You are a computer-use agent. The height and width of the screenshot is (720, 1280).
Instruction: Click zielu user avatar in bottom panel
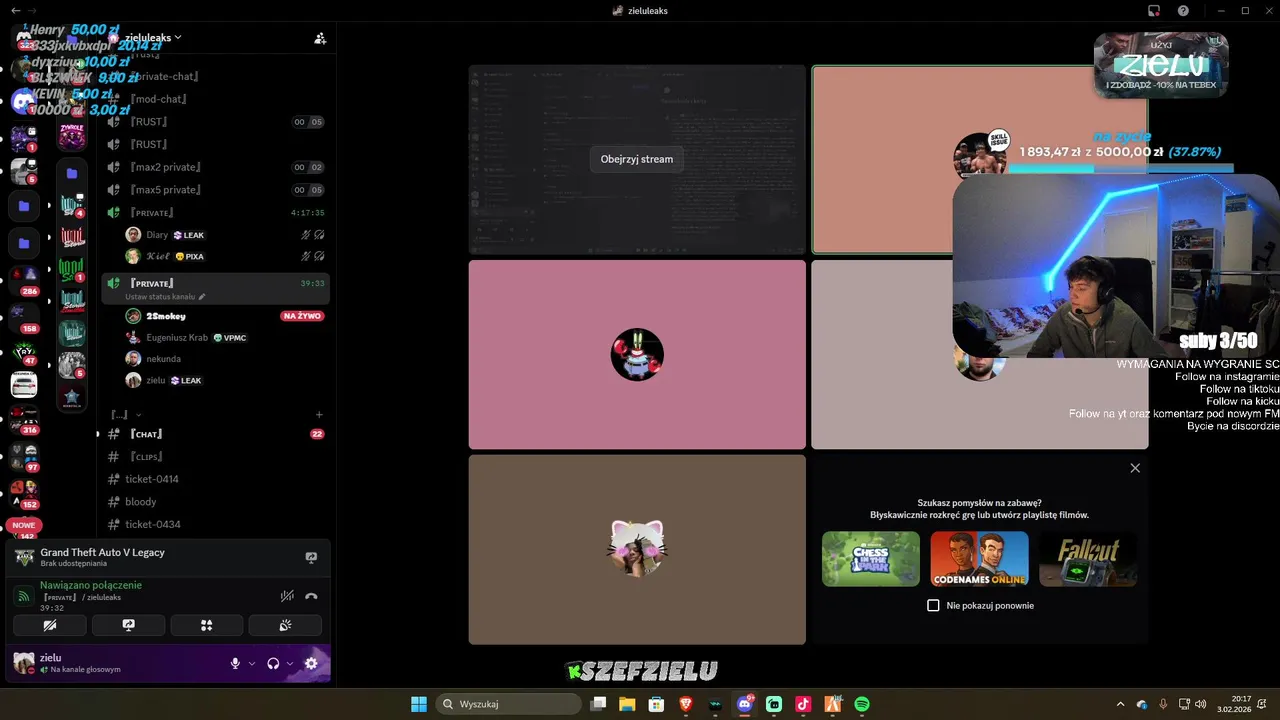(24, 663)
